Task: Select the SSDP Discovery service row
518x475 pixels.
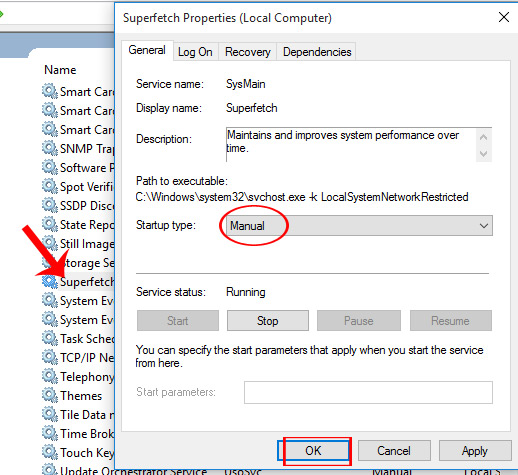Action: click(87, 206)
